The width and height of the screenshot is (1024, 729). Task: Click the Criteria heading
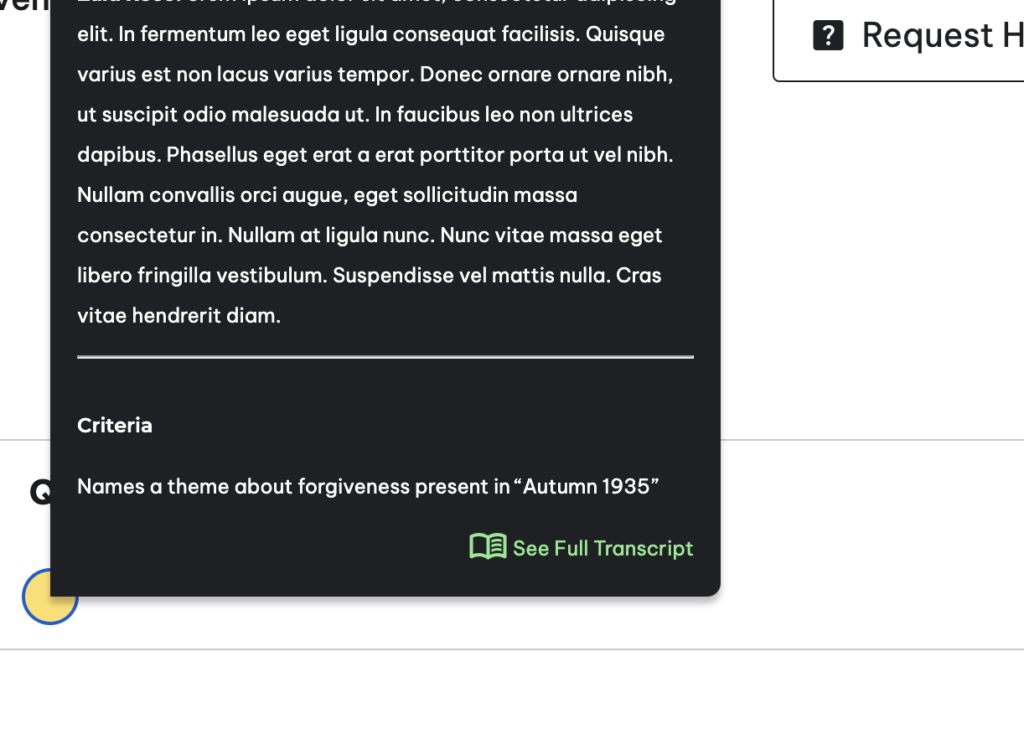point(114,425)
